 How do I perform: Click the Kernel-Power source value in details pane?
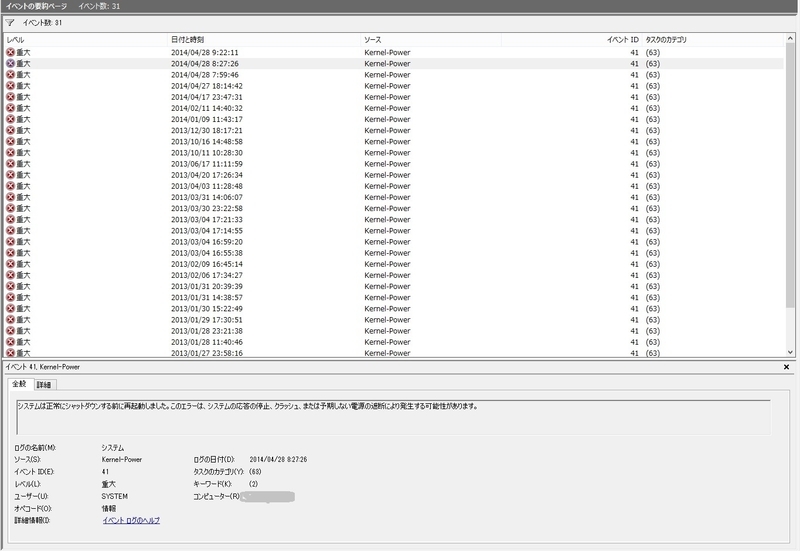pos(121,459)
